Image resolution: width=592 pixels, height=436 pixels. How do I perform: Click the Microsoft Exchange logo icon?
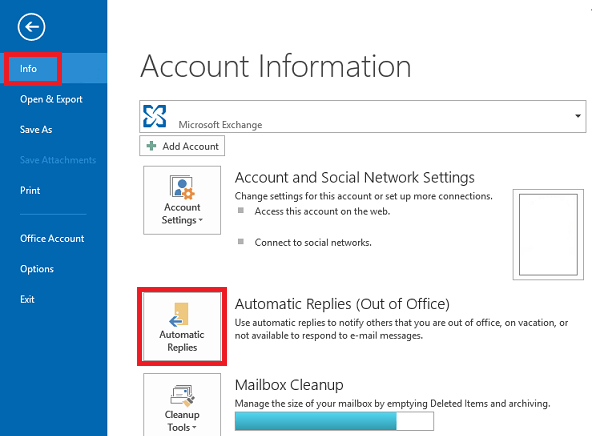click(154, 116)
